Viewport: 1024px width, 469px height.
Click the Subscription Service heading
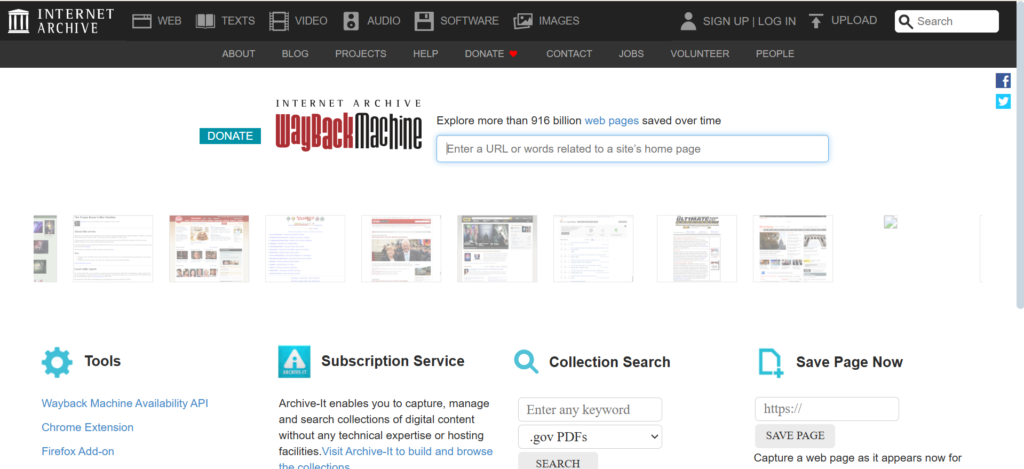tap(392, 361)
